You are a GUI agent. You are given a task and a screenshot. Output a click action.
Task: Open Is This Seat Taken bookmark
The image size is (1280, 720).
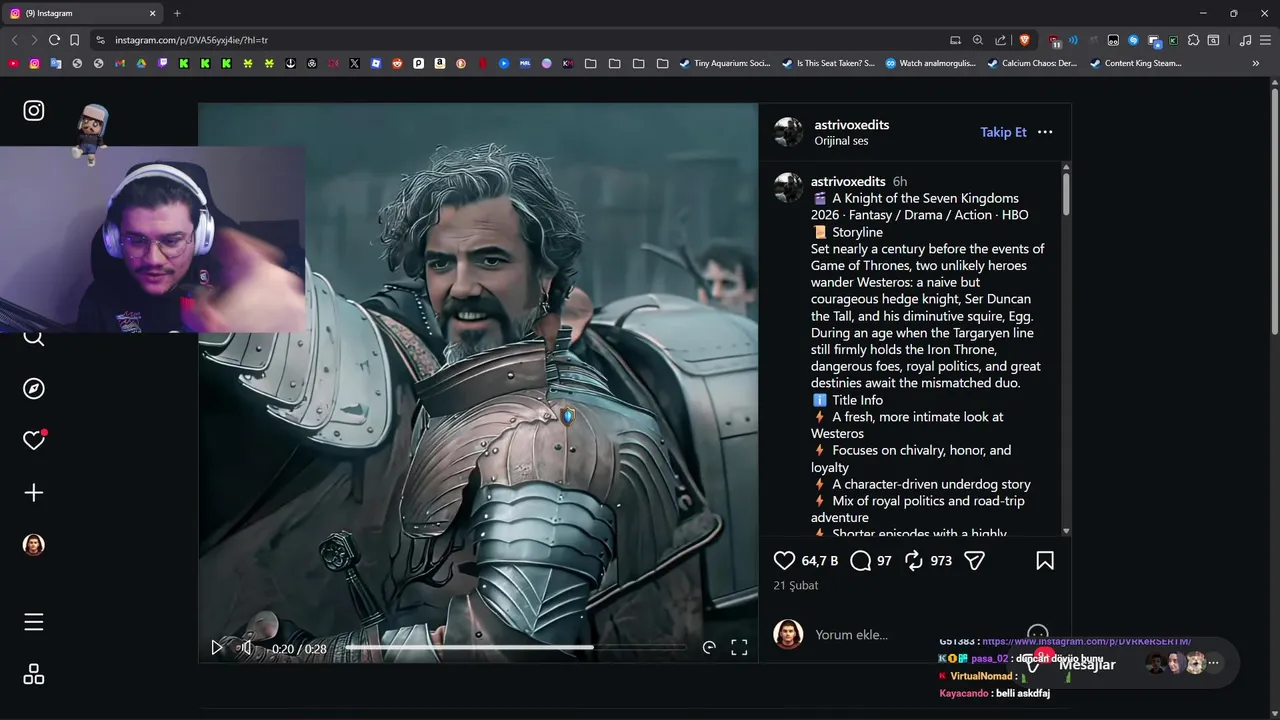tap(829, 63)
